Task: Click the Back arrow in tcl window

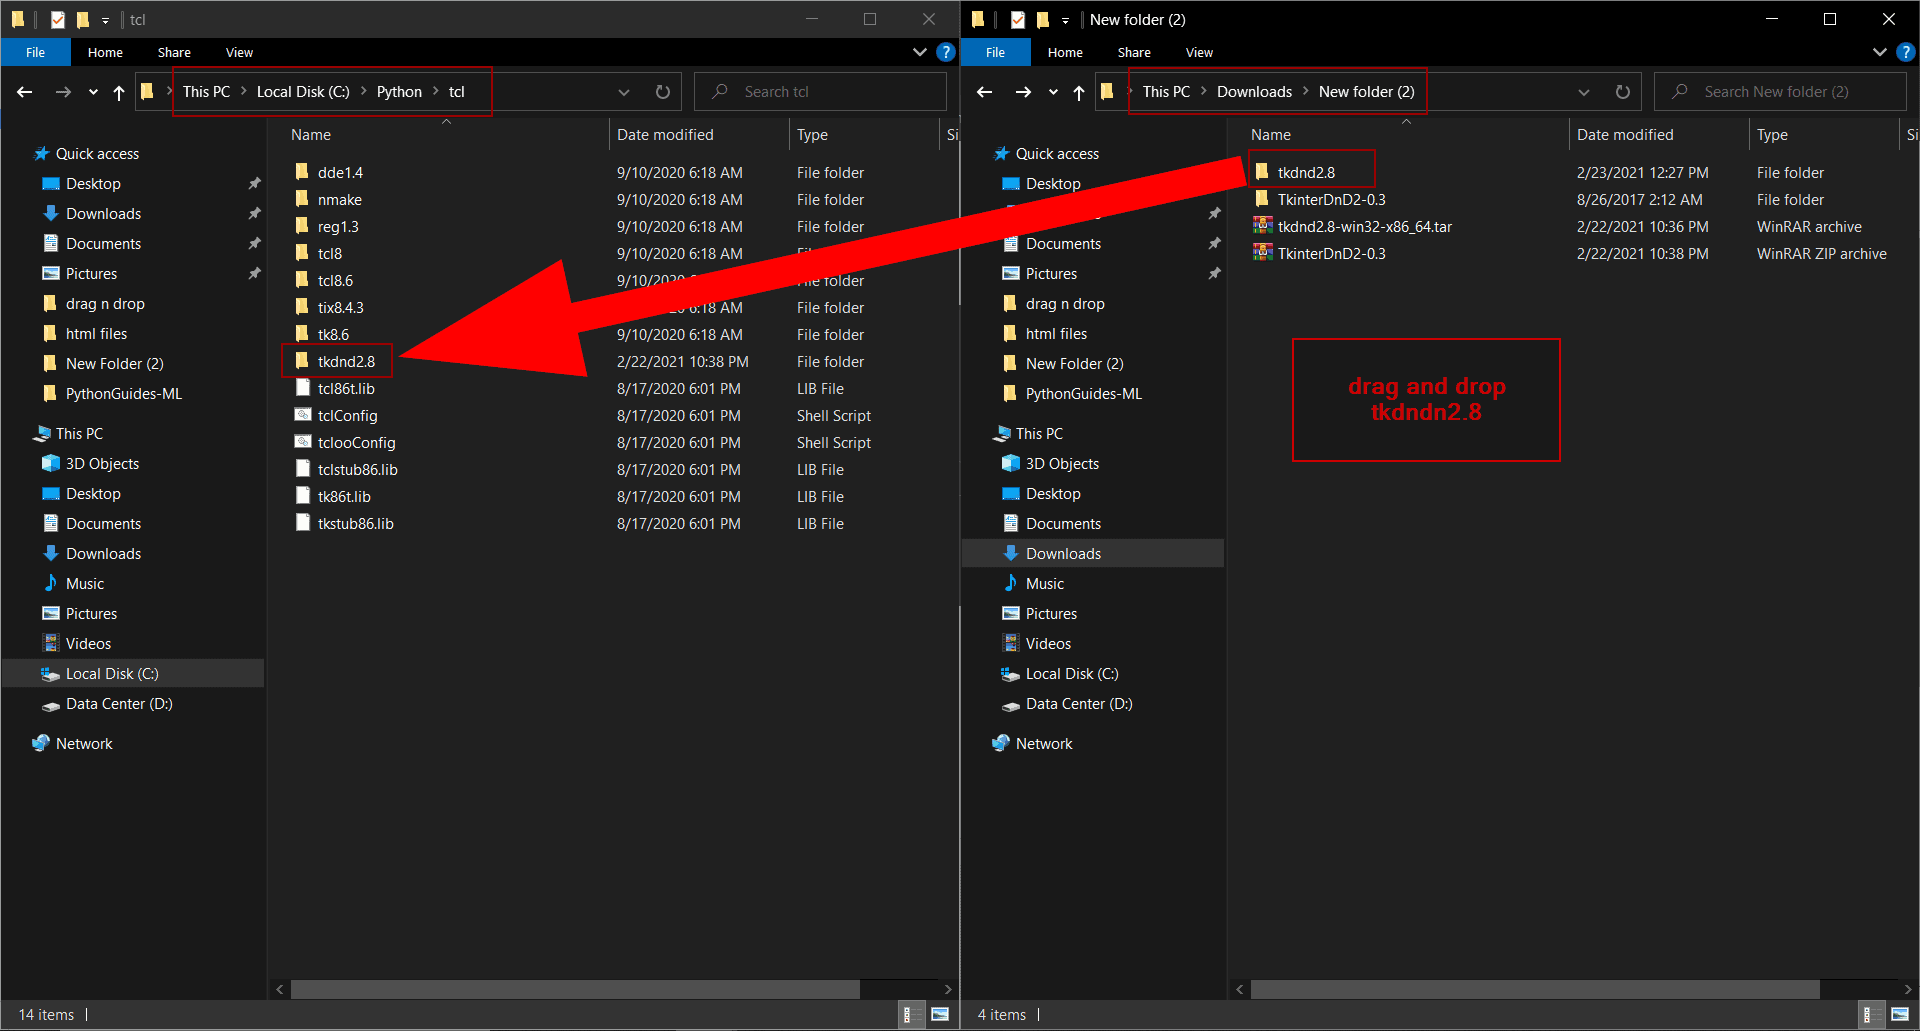Action: coord(25,92)
